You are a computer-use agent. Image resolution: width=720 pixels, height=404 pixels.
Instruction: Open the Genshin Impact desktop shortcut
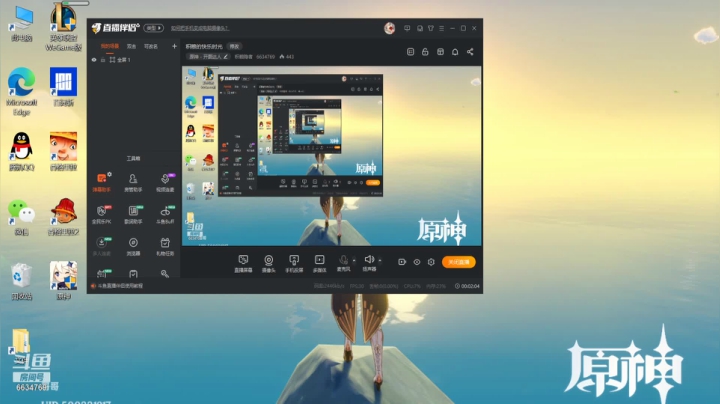[63, 281]
